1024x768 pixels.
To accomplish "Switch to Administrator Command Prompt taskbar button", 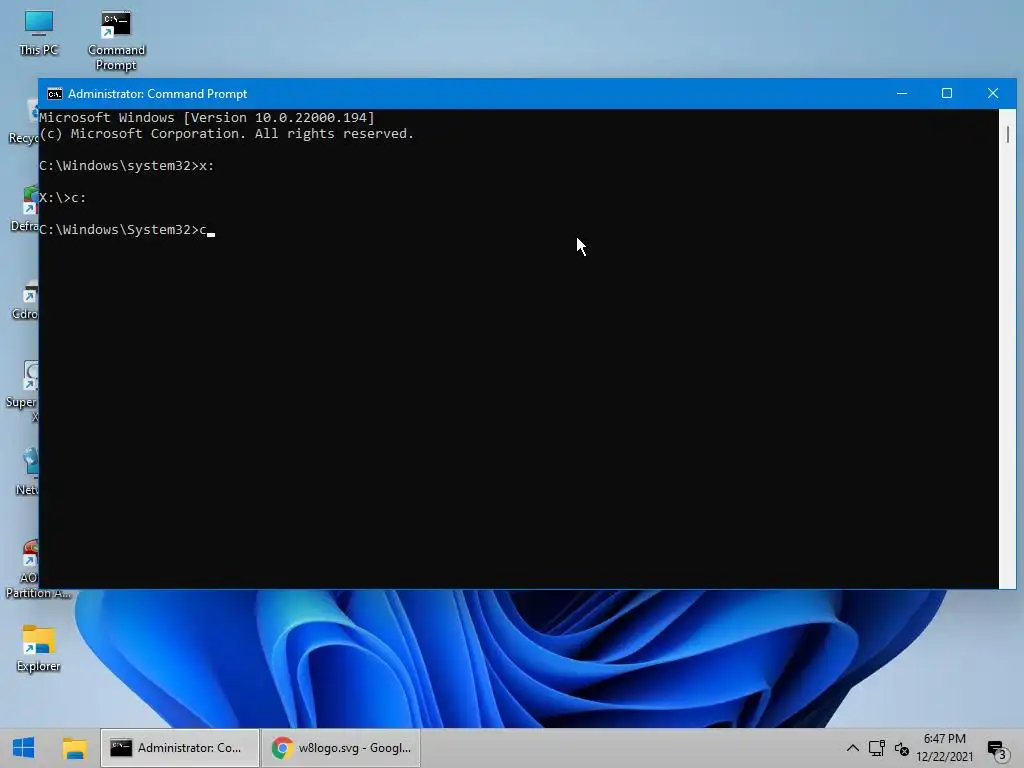I will point(180,748).
